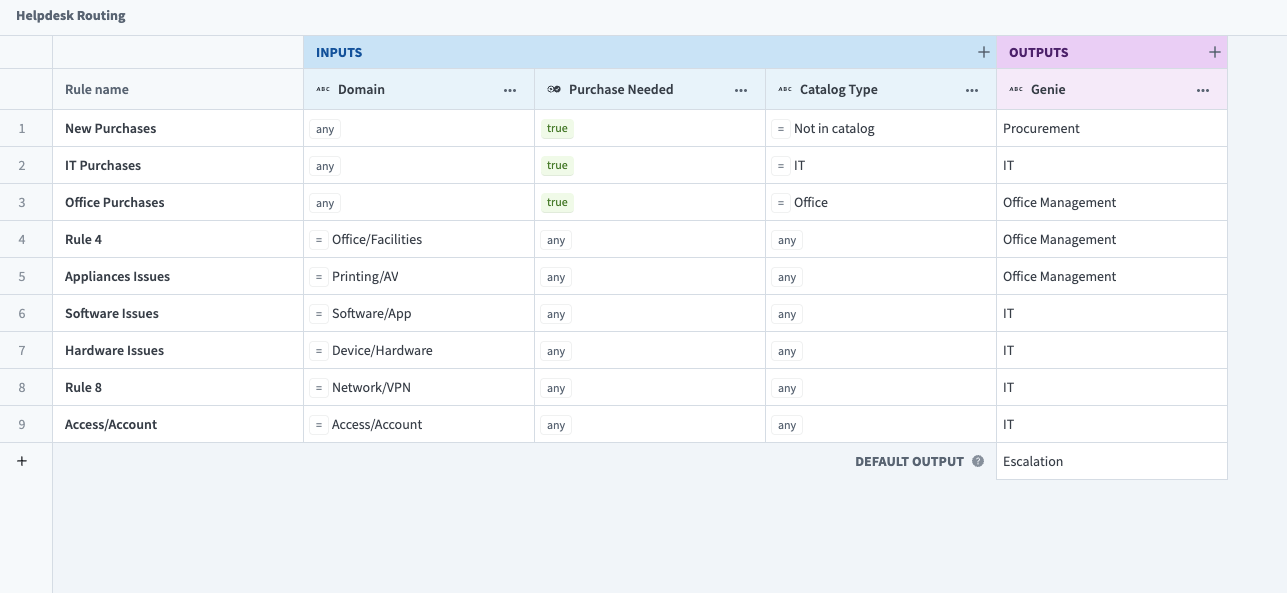This screenshot has height=593, width=1287.
Task: Click equals operator for Office catalog type
Action: point(780,203)
